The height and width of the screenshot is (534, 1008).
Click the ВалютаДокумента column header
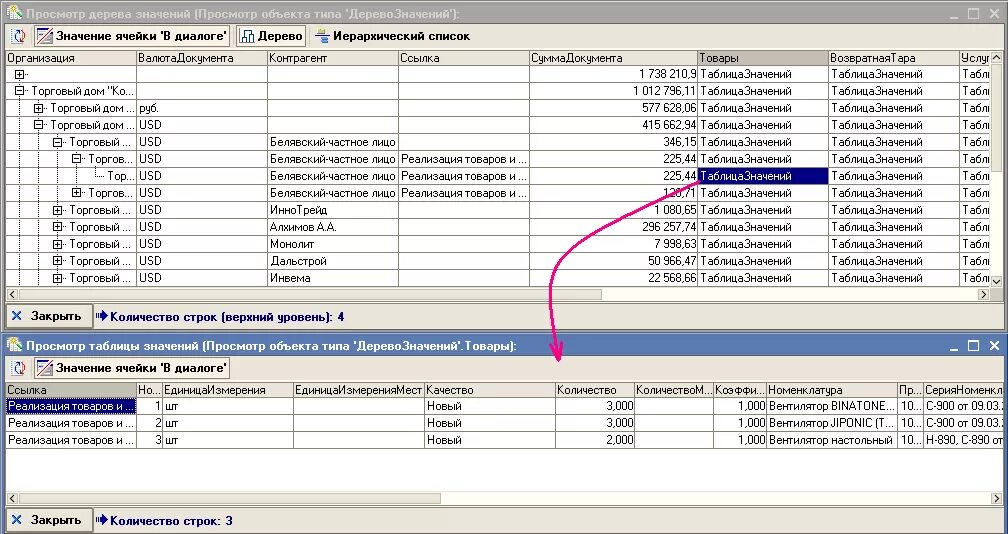point(202,58)
